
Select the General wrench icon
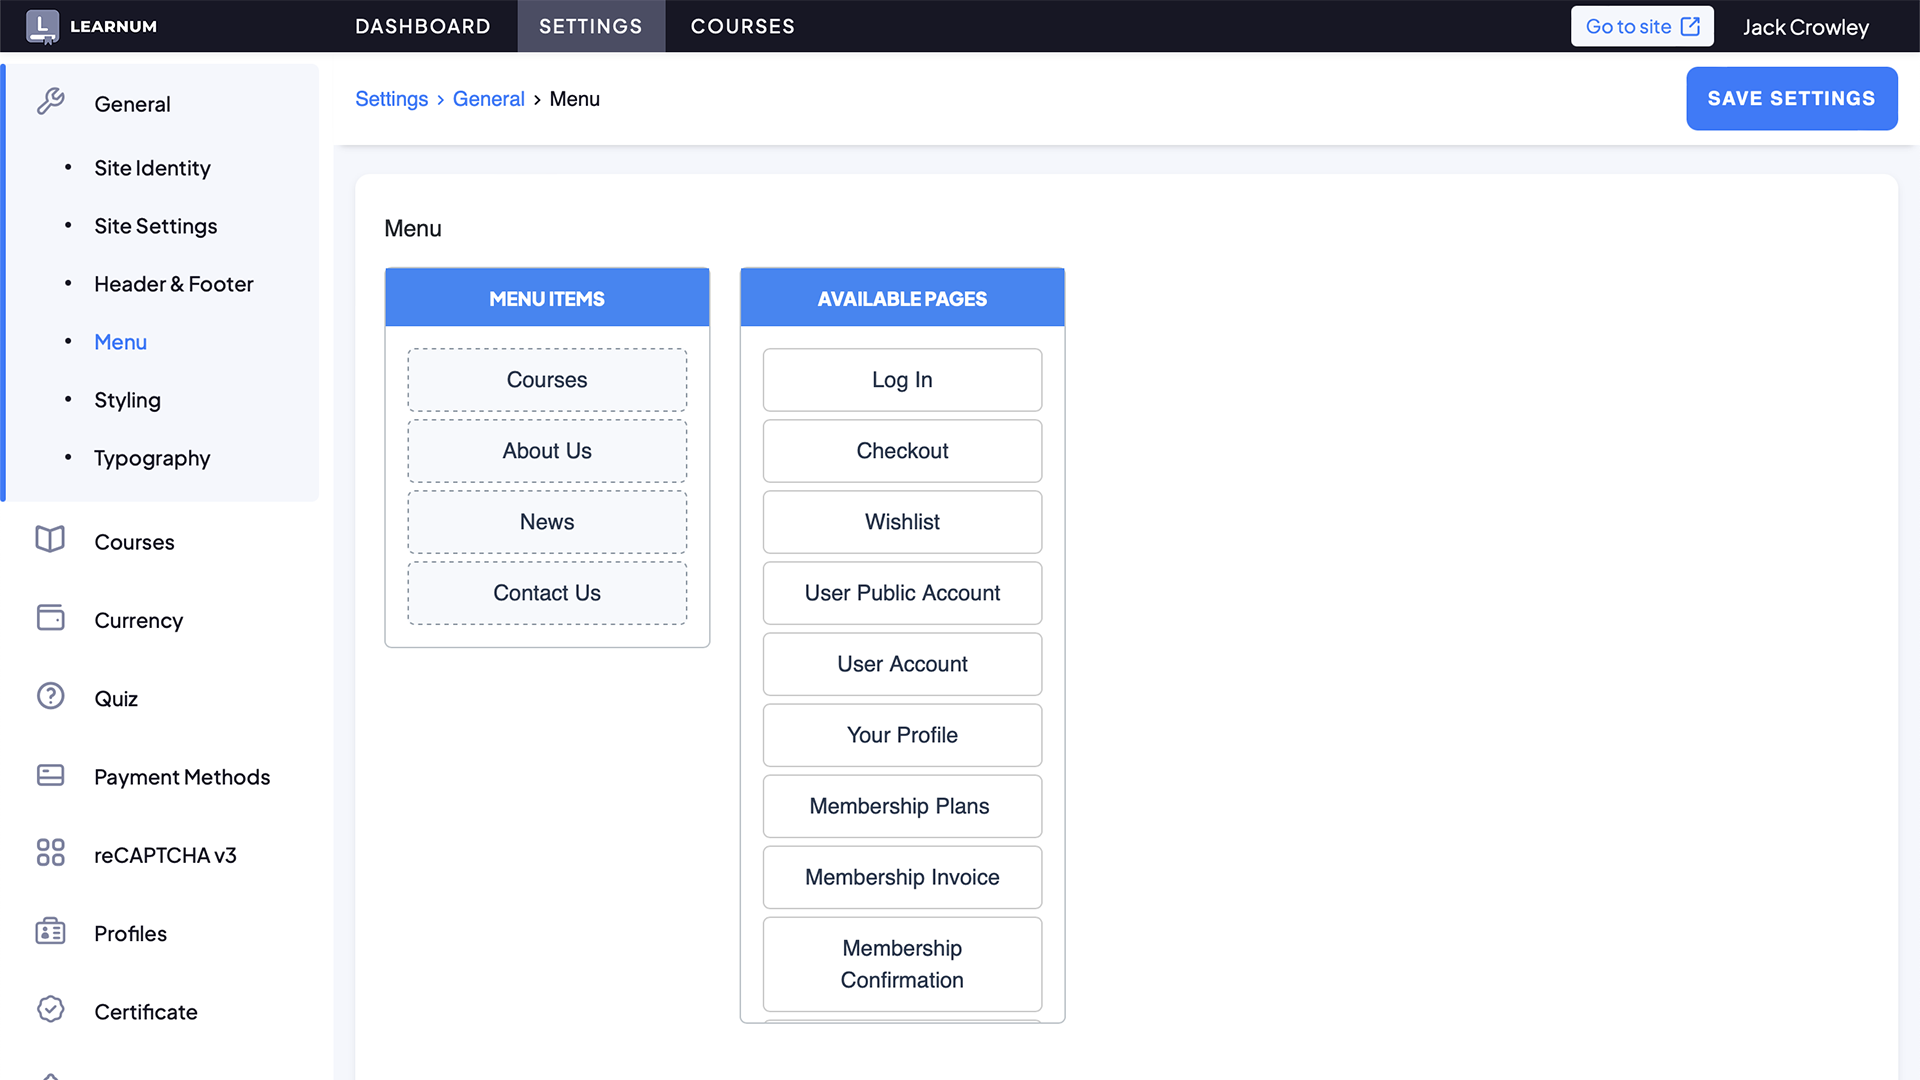click(50, 103)
